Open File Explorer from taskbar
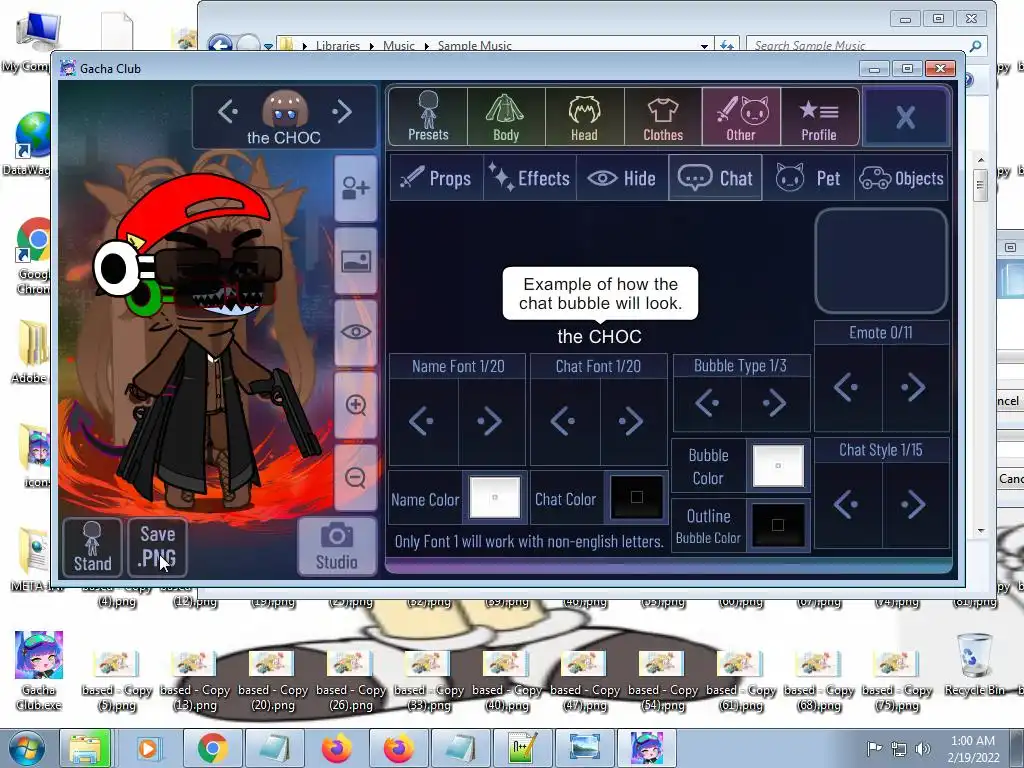 click(85, 748)
